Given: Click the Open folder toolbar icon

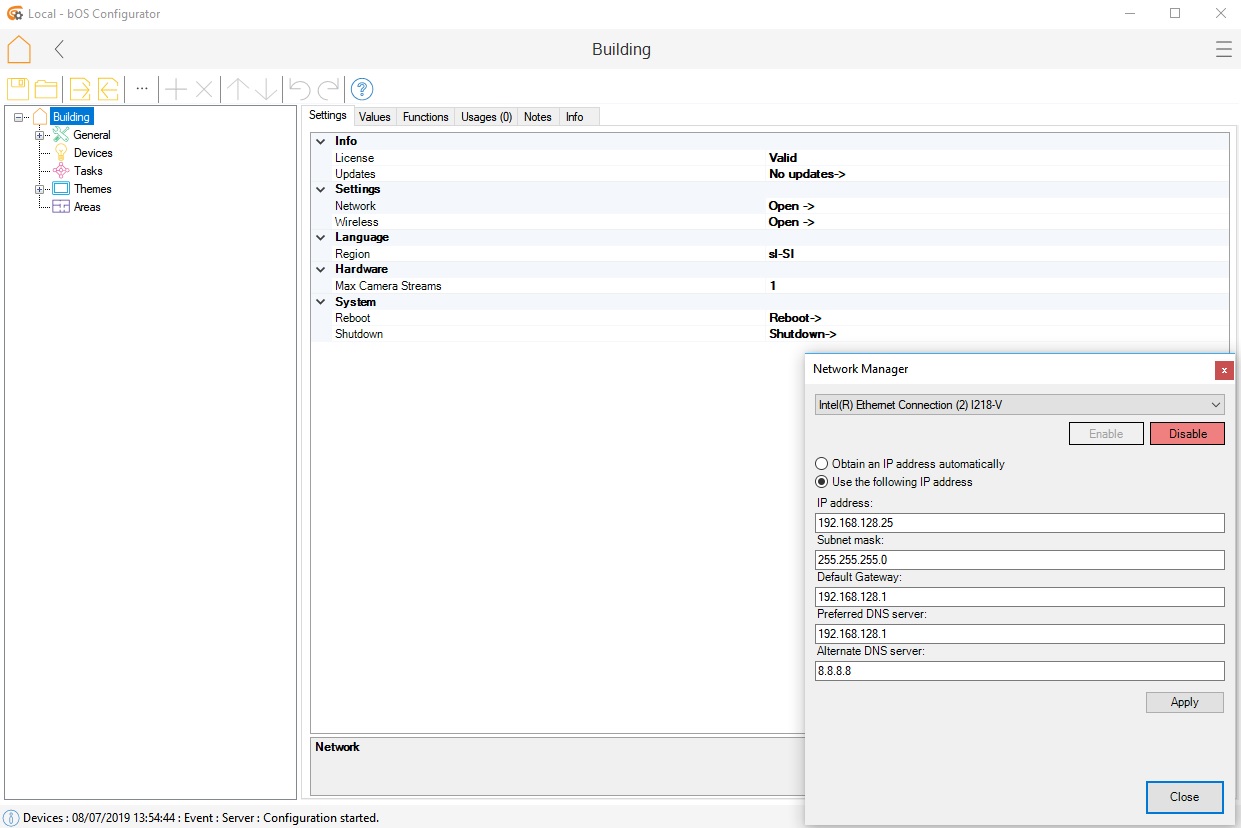Looking at the screenshot, I should tap(46, 89).
